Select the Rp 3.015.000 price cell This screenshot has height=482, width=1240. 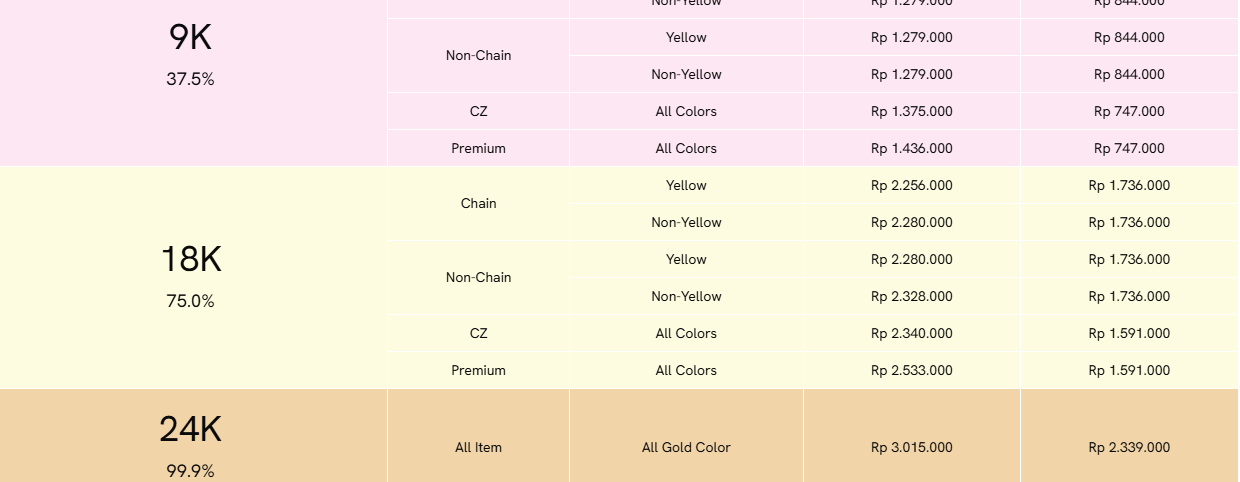[912, 447]
